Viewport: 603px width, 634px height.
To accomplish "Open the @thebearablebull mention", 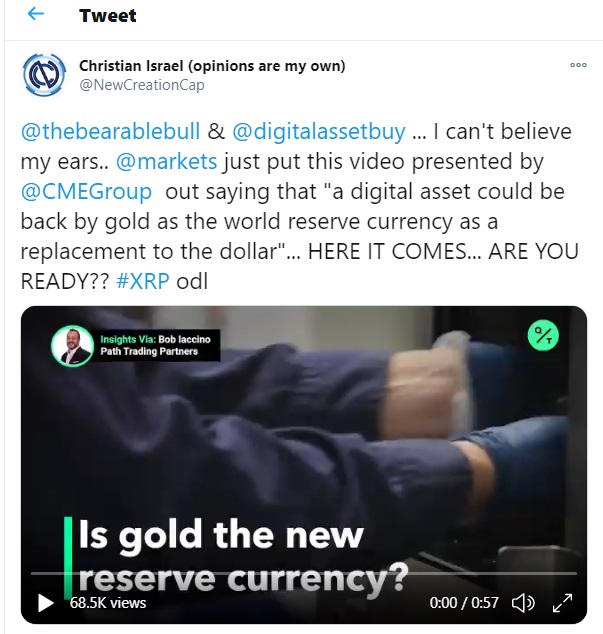I will [110, 131].
